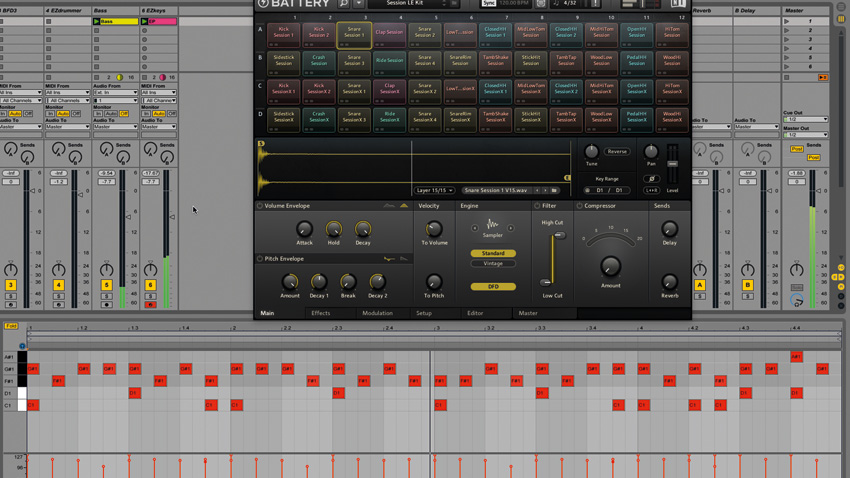The height and width of the screenshot is (478, 850).
Task: Click the Pan knob
Action: 651,151
